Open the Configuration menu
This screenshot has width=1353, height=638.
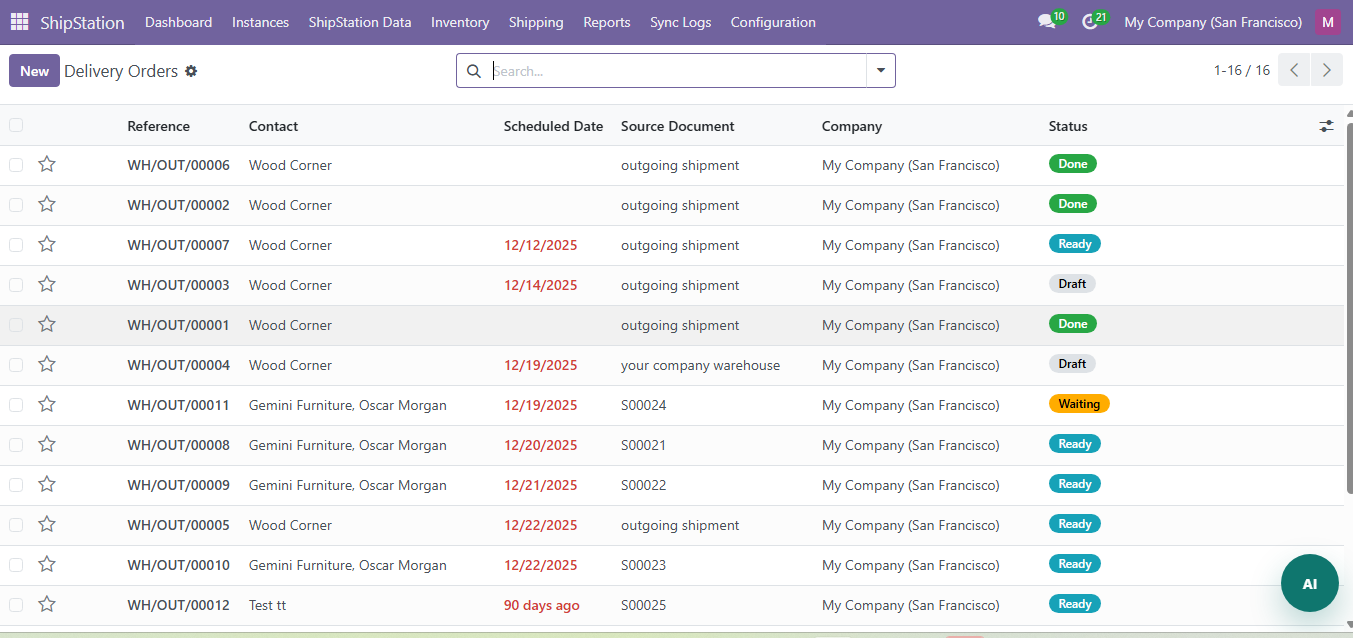(x=772, y=22)
